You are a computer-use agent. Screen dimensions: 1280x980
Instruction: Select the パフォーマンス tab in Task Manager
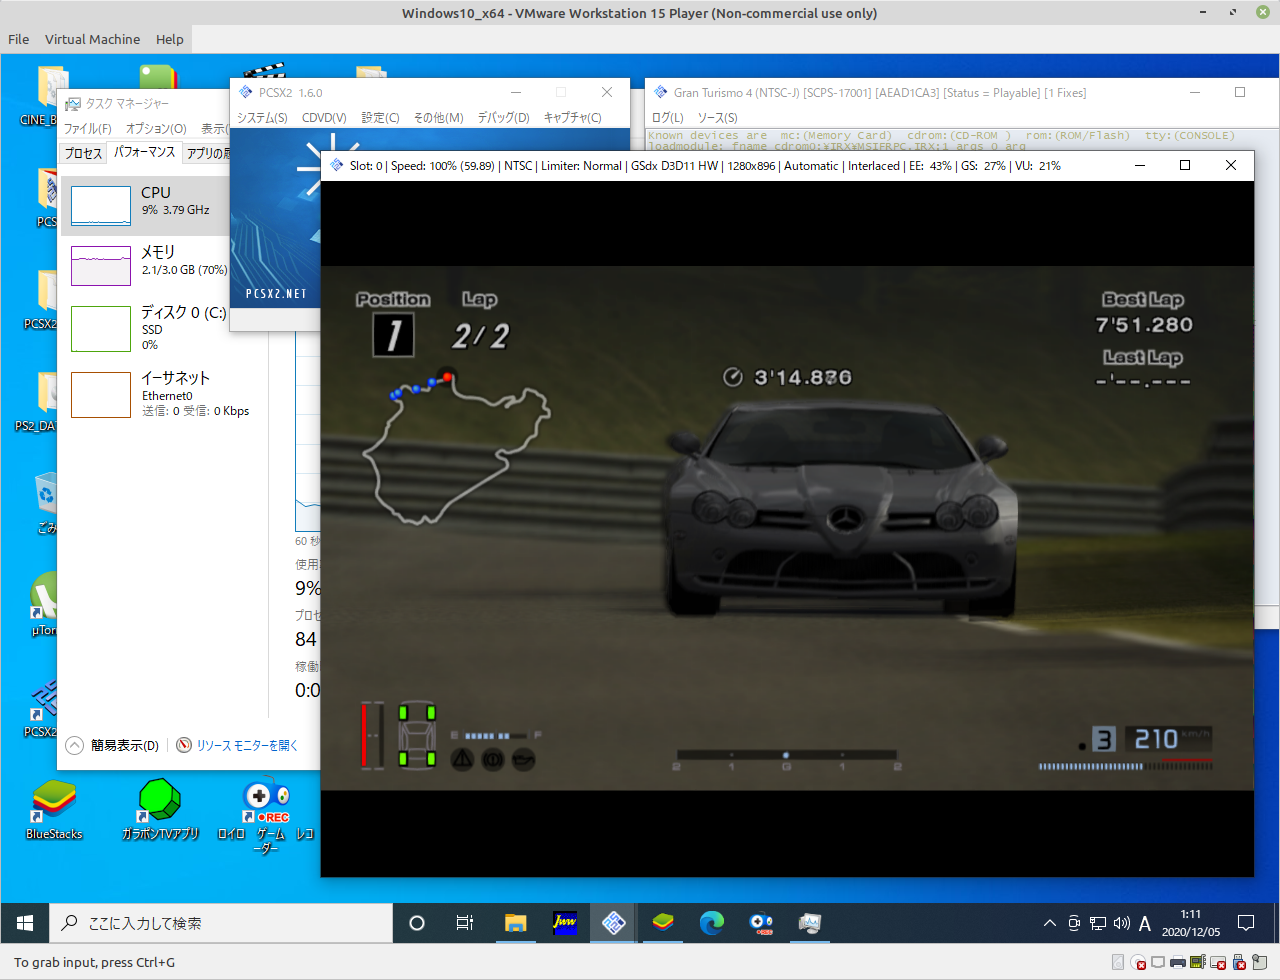(x=144, y=152)
